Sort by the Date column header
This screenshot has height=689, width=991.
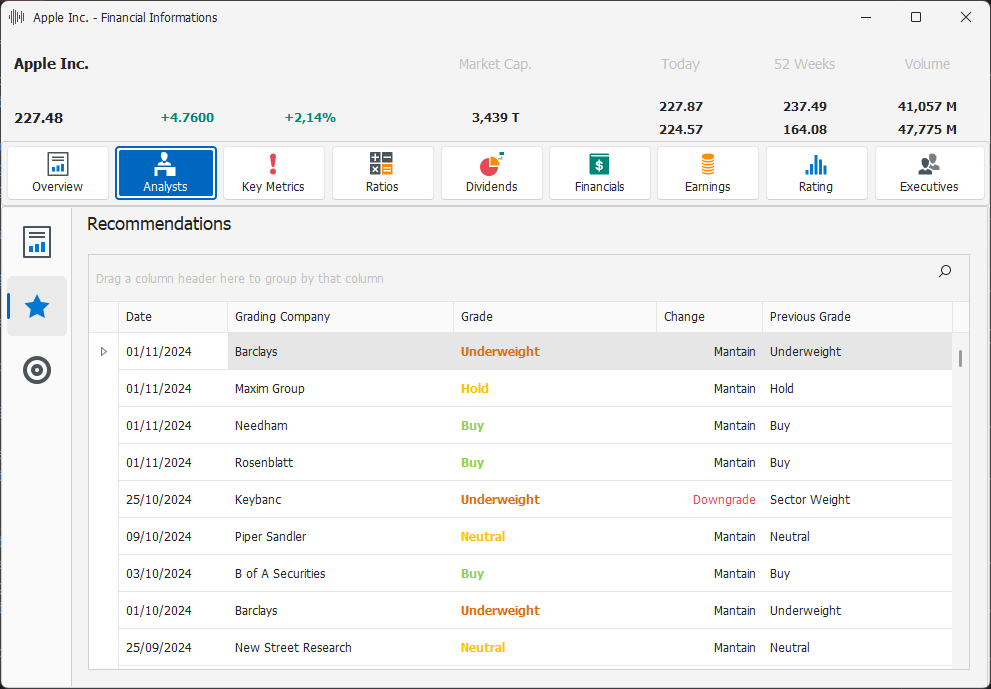tap(173, 317)
